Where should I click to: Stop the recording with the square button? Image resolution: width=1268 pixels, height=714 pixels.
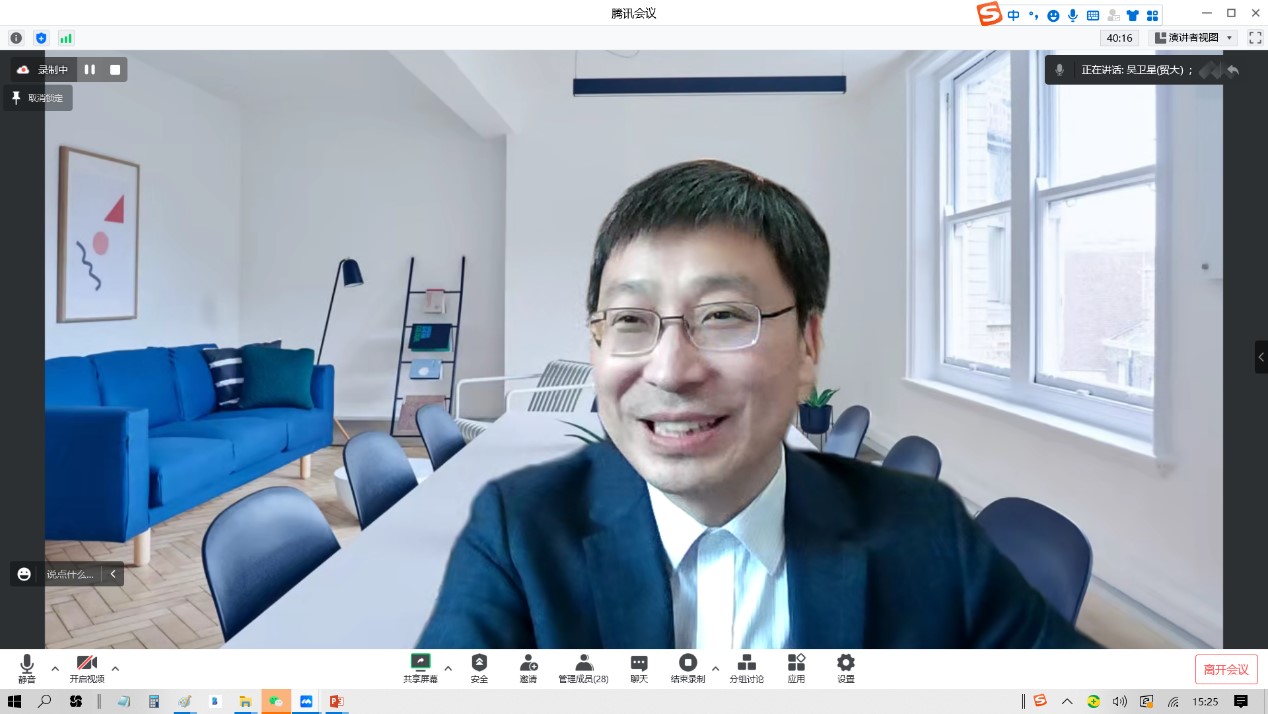(115, 70)
